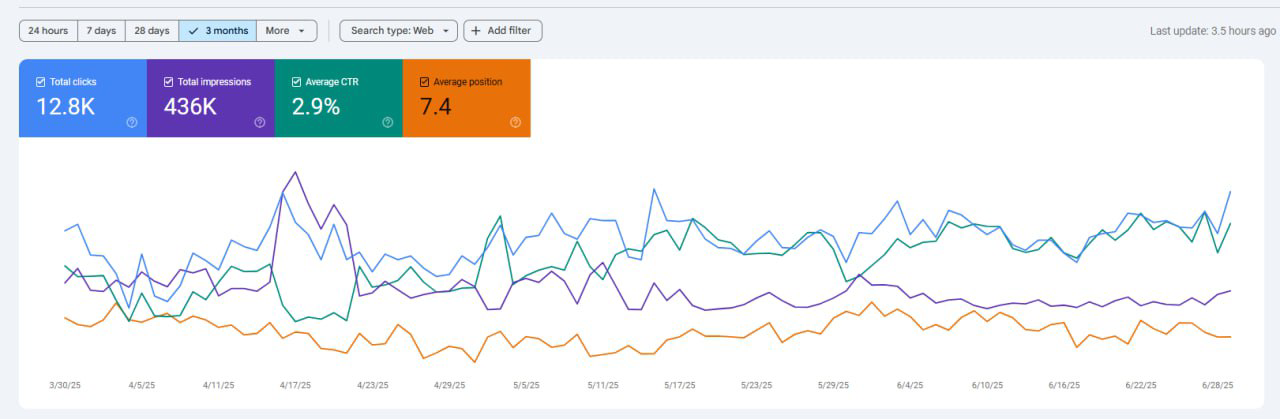
Task: Toggle the Average position checkbox
Action: [424, 82]
